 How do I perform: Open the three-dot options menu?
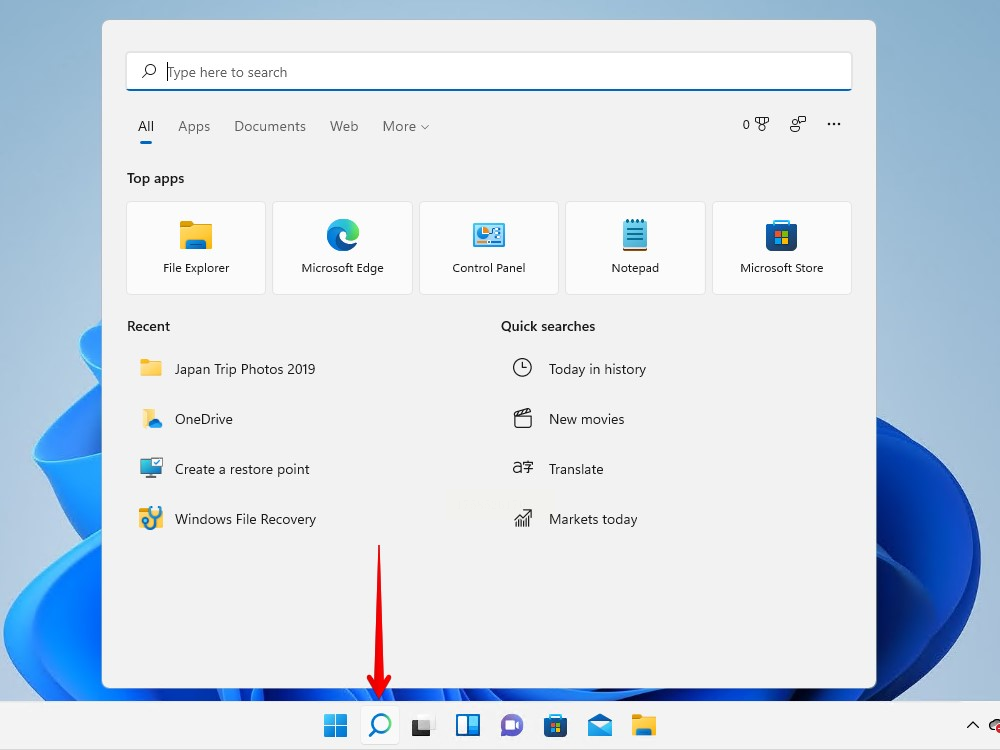[834, 125]
